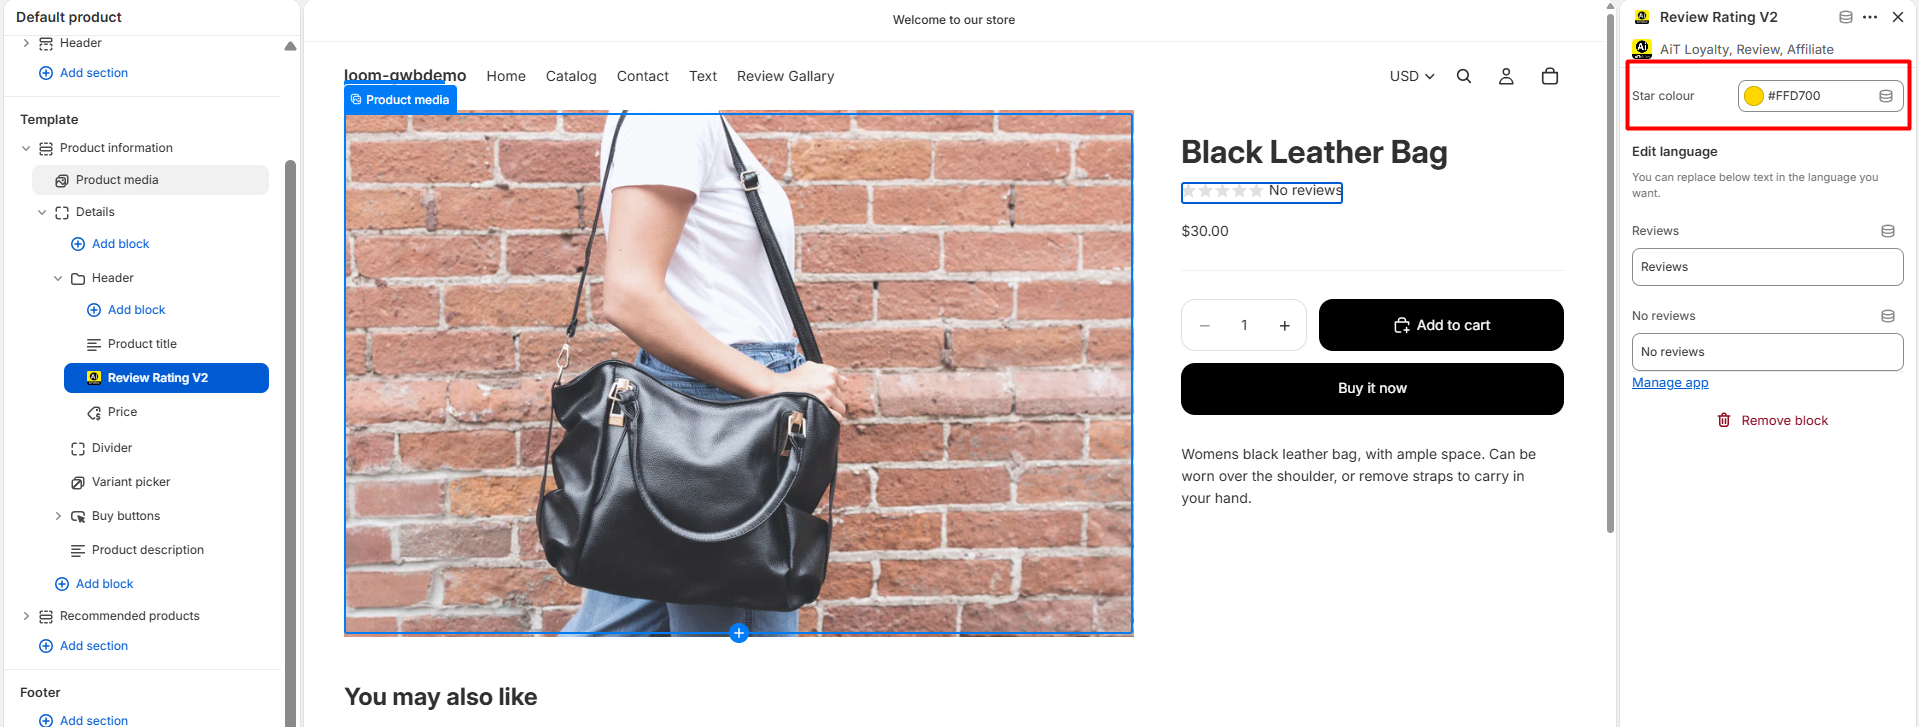Go to the Review Gallary menu link
1919x727 pixels.
pyautogui.click(x=785, y=76)
